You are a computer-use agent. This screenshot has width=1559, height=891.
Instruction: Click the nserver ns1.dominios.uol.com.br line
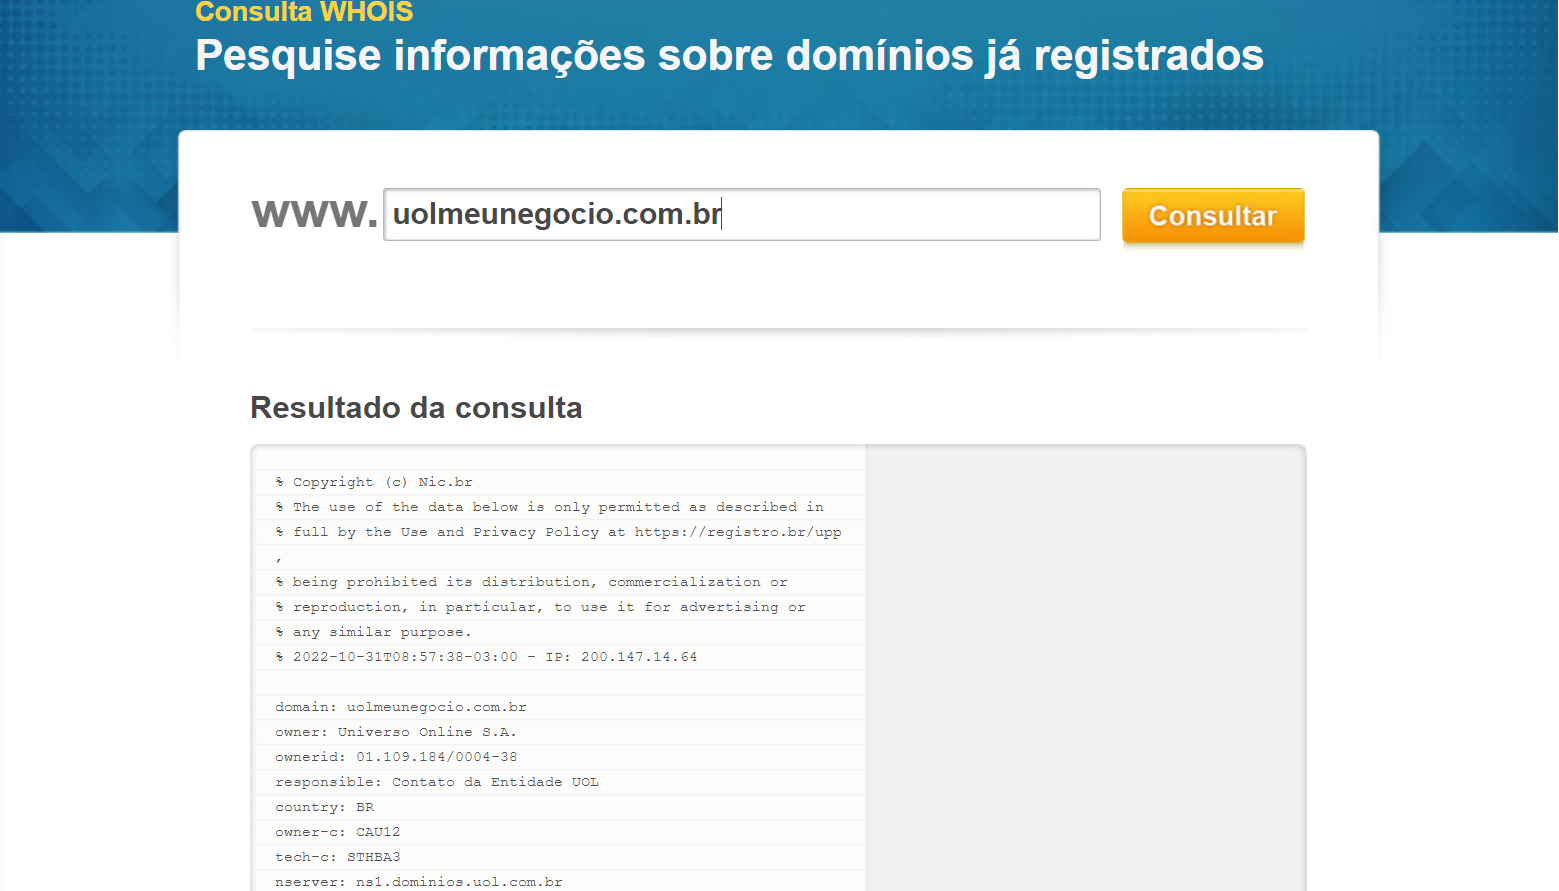pos(418,881)
